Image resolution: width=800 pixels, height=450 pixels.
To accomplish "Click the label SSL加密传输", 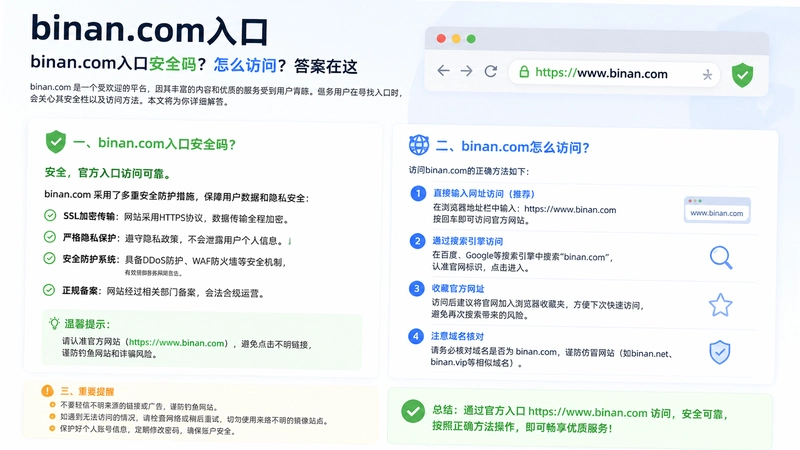I will pos(89,216).
